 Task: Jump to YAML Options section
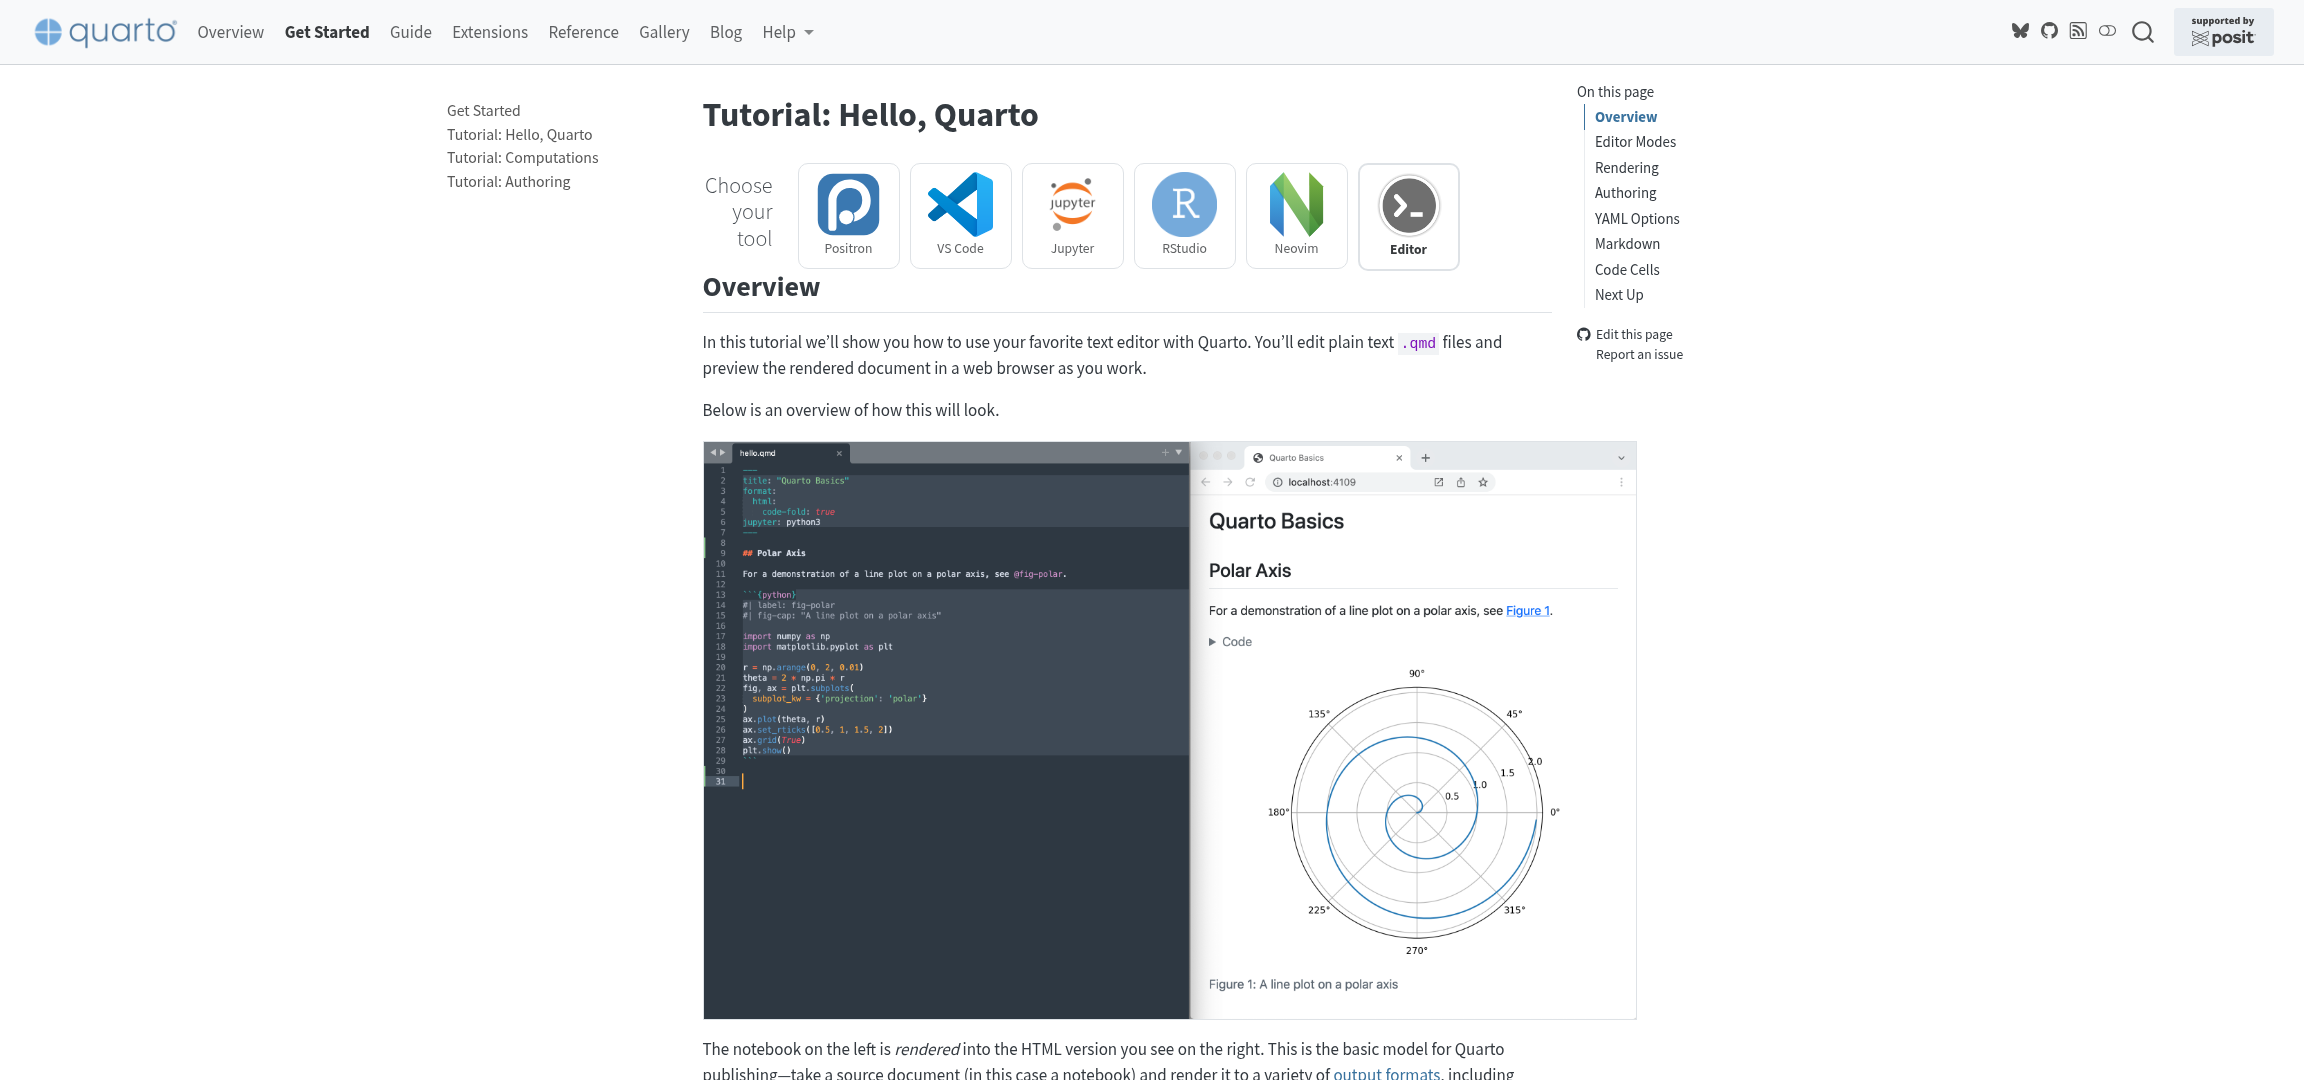pyautogui.click(x=1636, y=218)
